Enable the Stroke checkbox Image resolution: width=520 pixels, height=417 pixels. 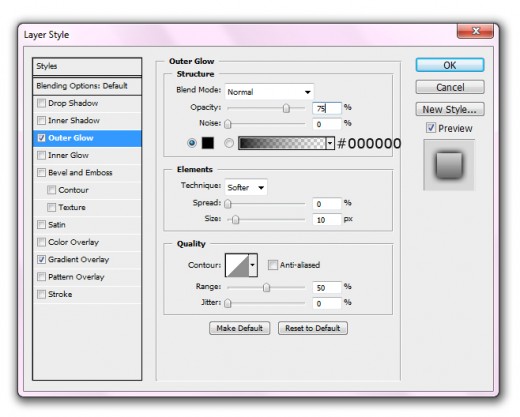coord(41,294)
